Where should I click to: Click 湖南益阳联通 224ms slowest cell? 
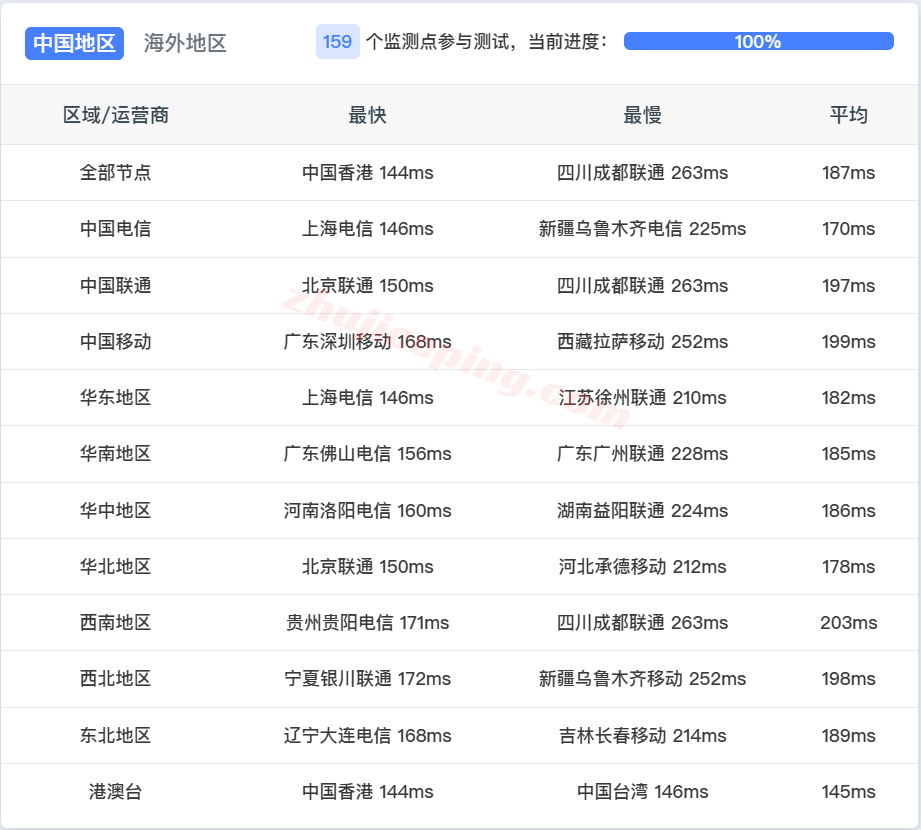coord(643,510)
